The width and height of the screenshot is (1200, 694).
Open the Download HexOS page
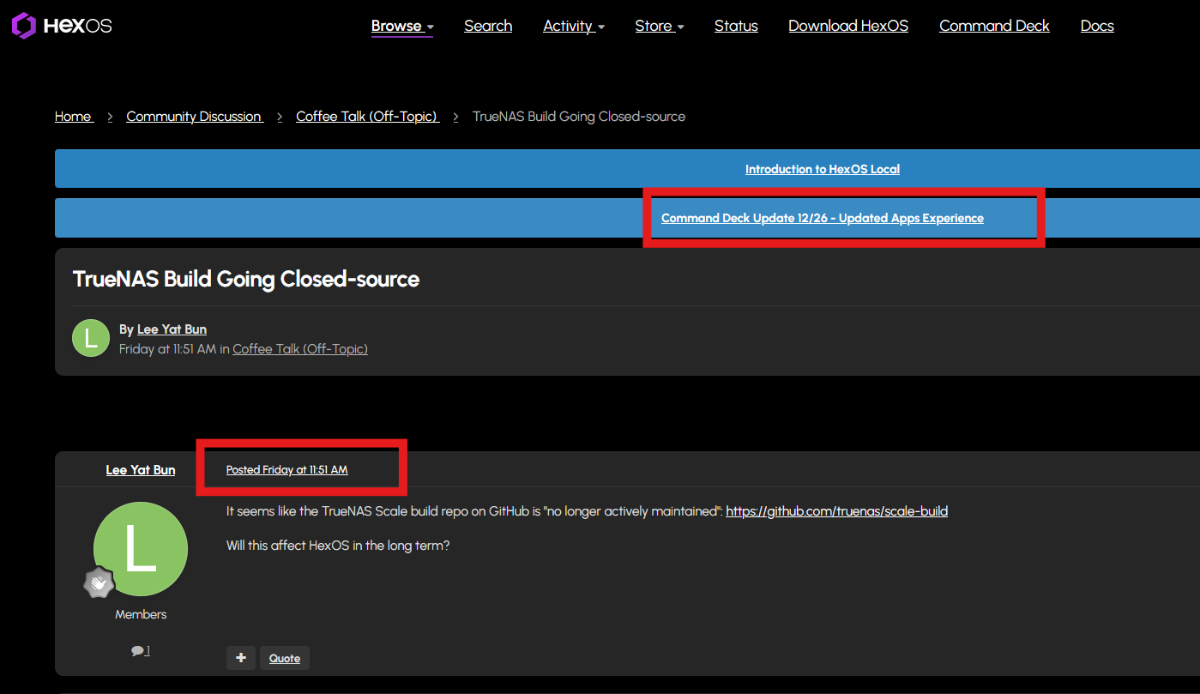point(848,26)
